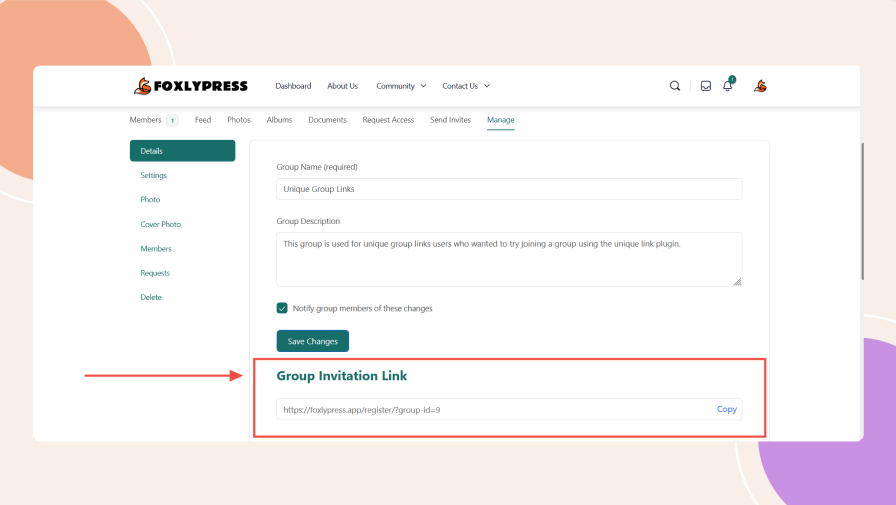Open the Send Invites tab

pos(450,119)
